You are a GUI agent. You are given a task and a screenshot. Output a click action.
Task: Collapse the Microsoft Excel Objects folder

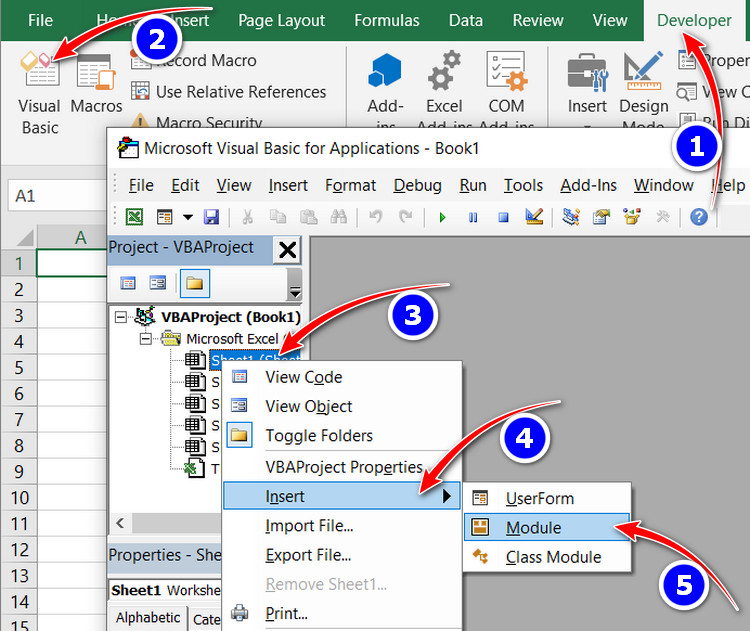[x=145, y=339]
